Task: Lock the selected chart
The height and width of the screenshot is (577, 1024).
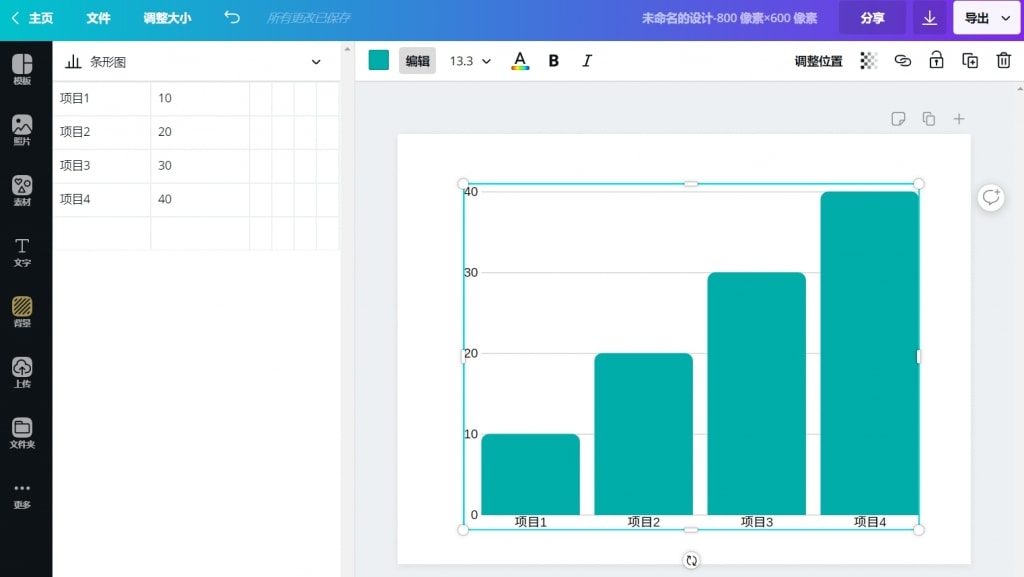Action: pos(936,60)
